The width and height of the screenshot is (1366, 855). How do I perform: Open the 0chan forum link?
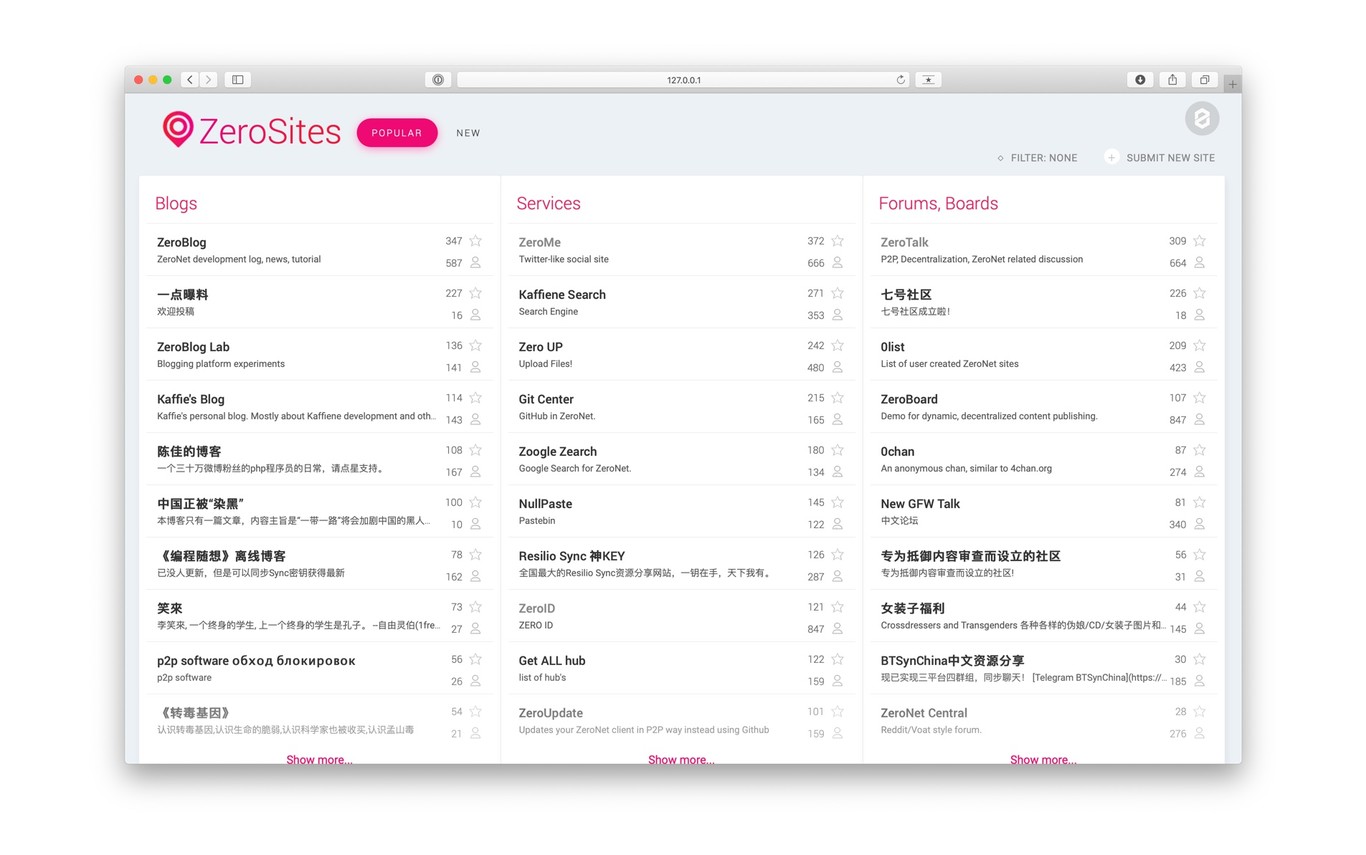(x=897, y=451)
